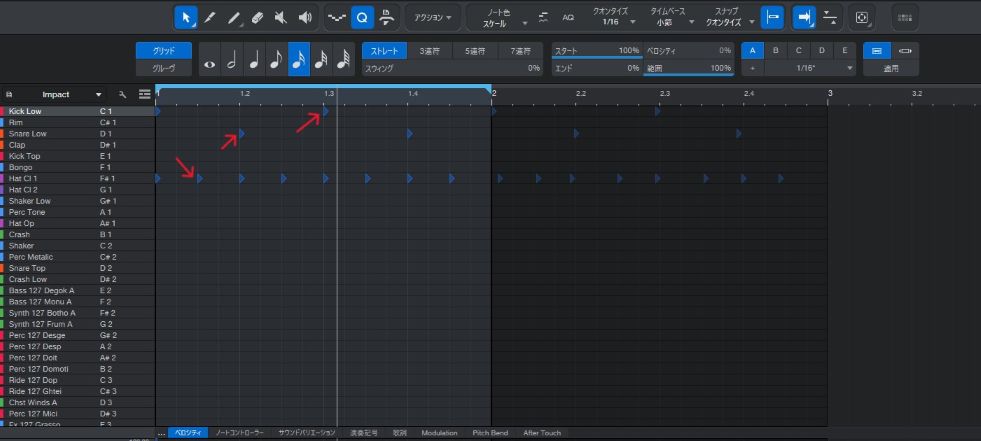Open the wrench settings for Impact

(x=123, y=94)
